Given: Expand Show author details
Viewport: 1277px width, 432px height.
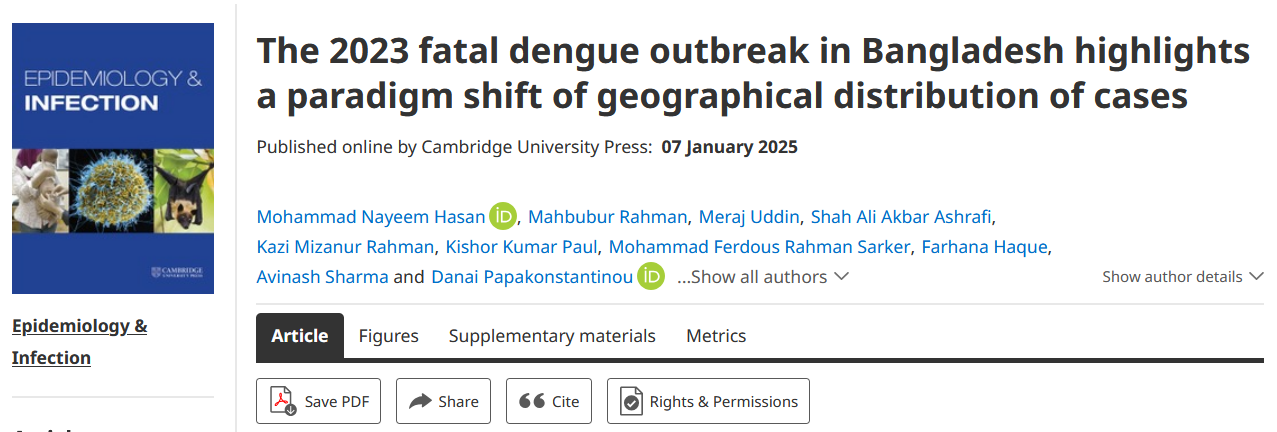Looking at the screenshot, I should pyautogui.click(x=1184, y=276).
